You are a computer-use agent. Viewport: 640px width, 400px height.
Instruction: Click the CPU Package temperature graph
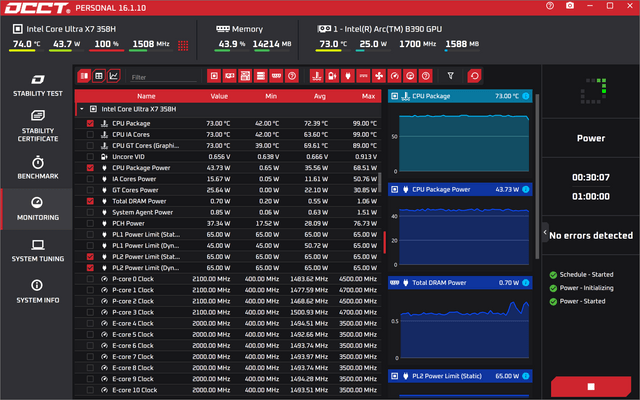coord(464,143)
